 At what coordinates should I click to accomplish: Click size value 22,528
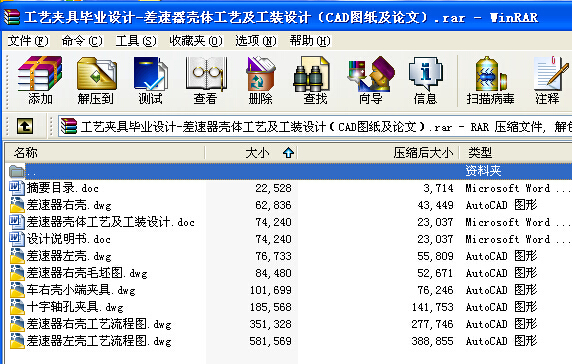coord(273,188)
